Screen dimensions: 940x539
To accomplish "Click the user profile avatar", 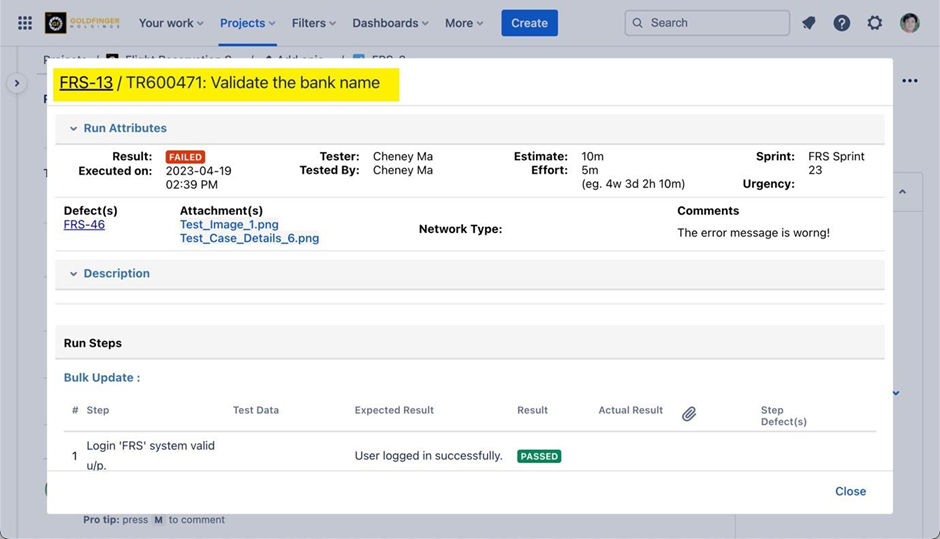I will pos(909,23).
